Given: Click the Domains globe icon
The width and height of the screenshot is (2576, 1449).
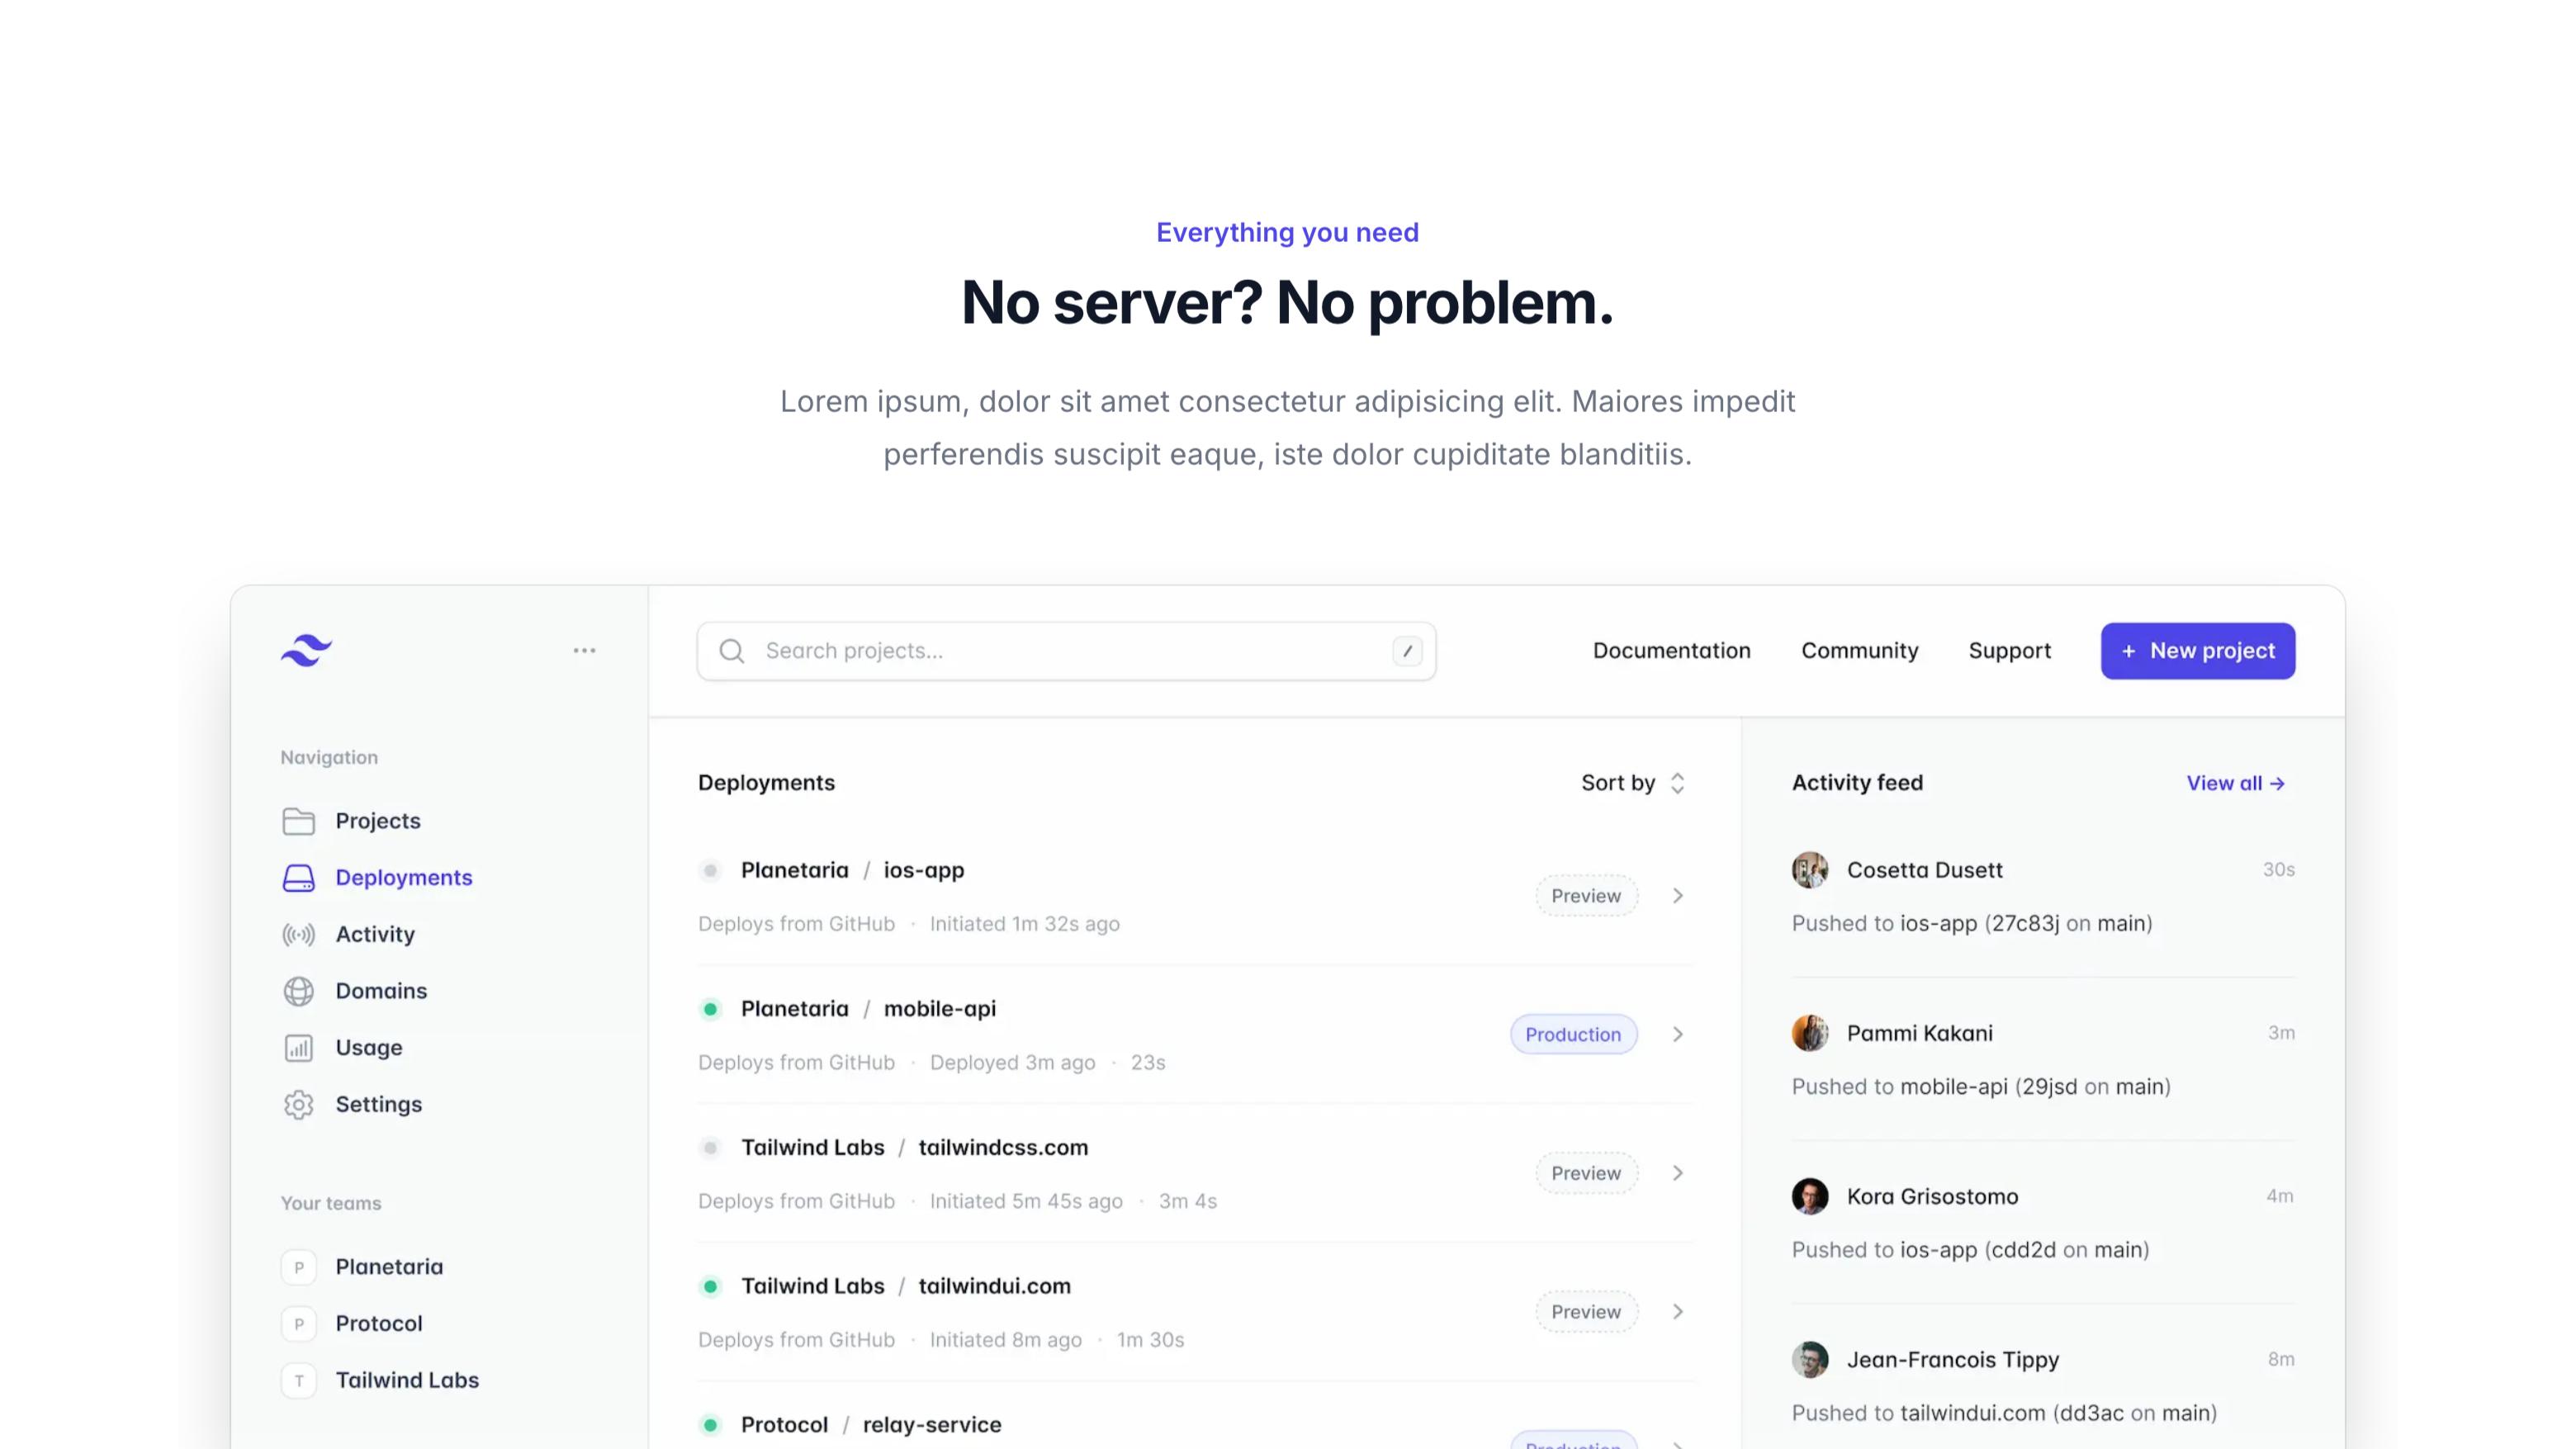Looking at the screenshot, I should click(298, 991).
